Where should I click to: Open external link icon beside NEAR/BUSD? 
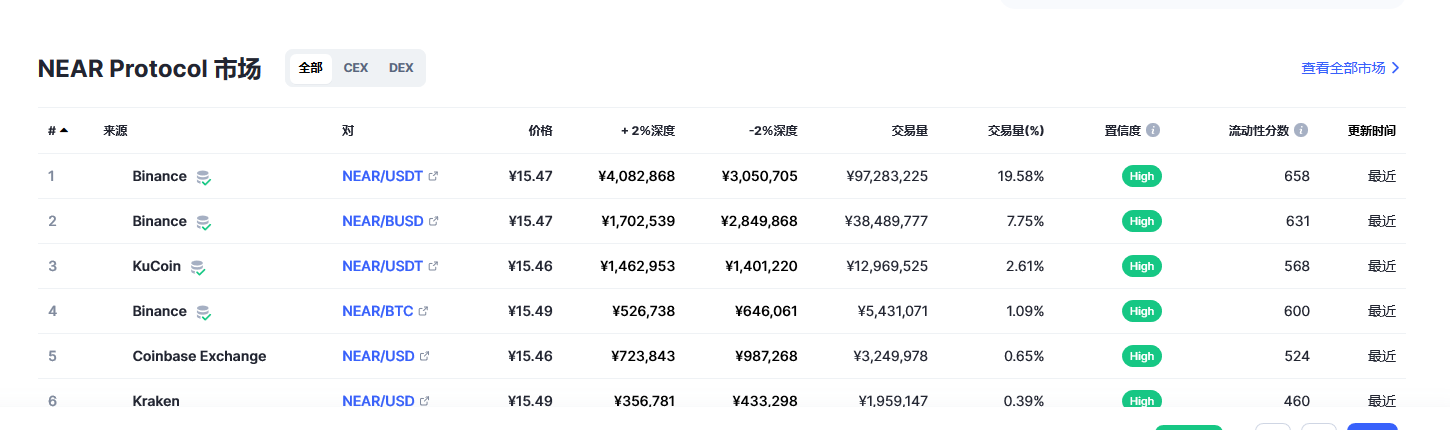433,221
